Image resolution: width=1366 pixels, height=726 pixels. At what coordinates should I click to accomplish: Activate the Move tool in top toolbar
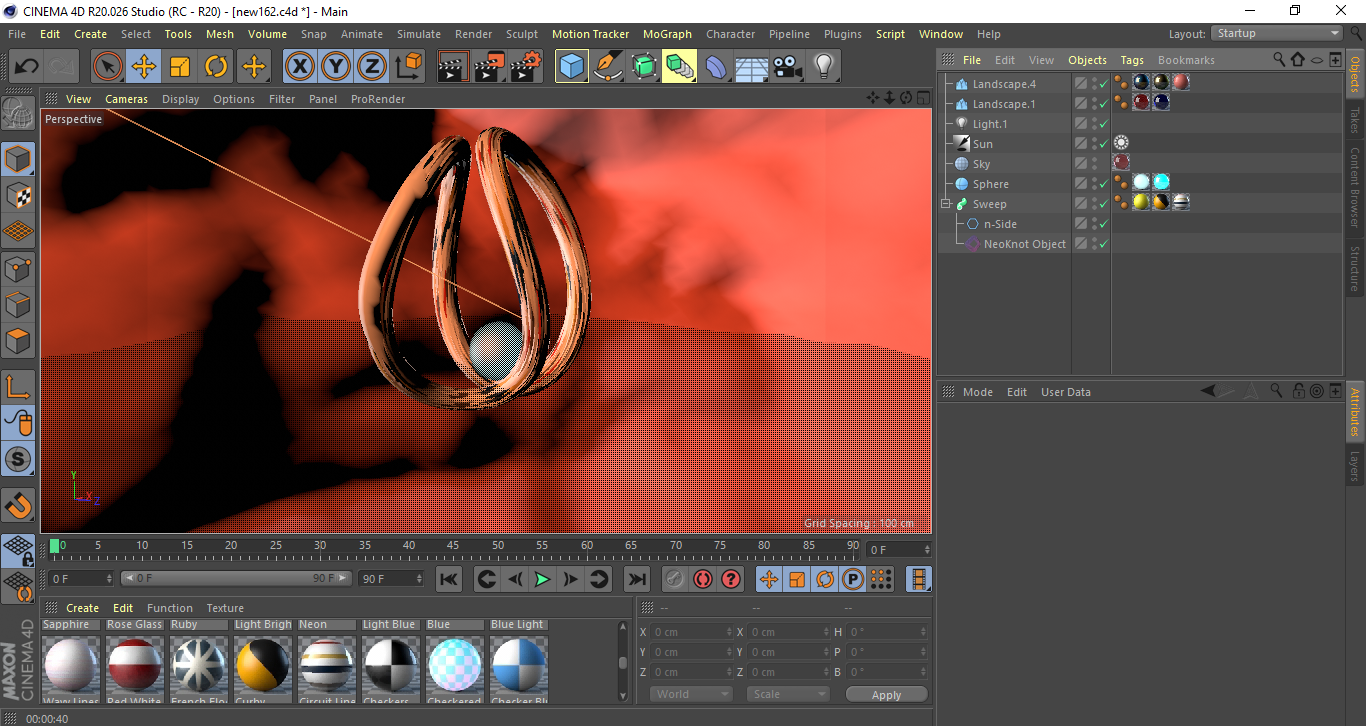(x=144, y=67)
